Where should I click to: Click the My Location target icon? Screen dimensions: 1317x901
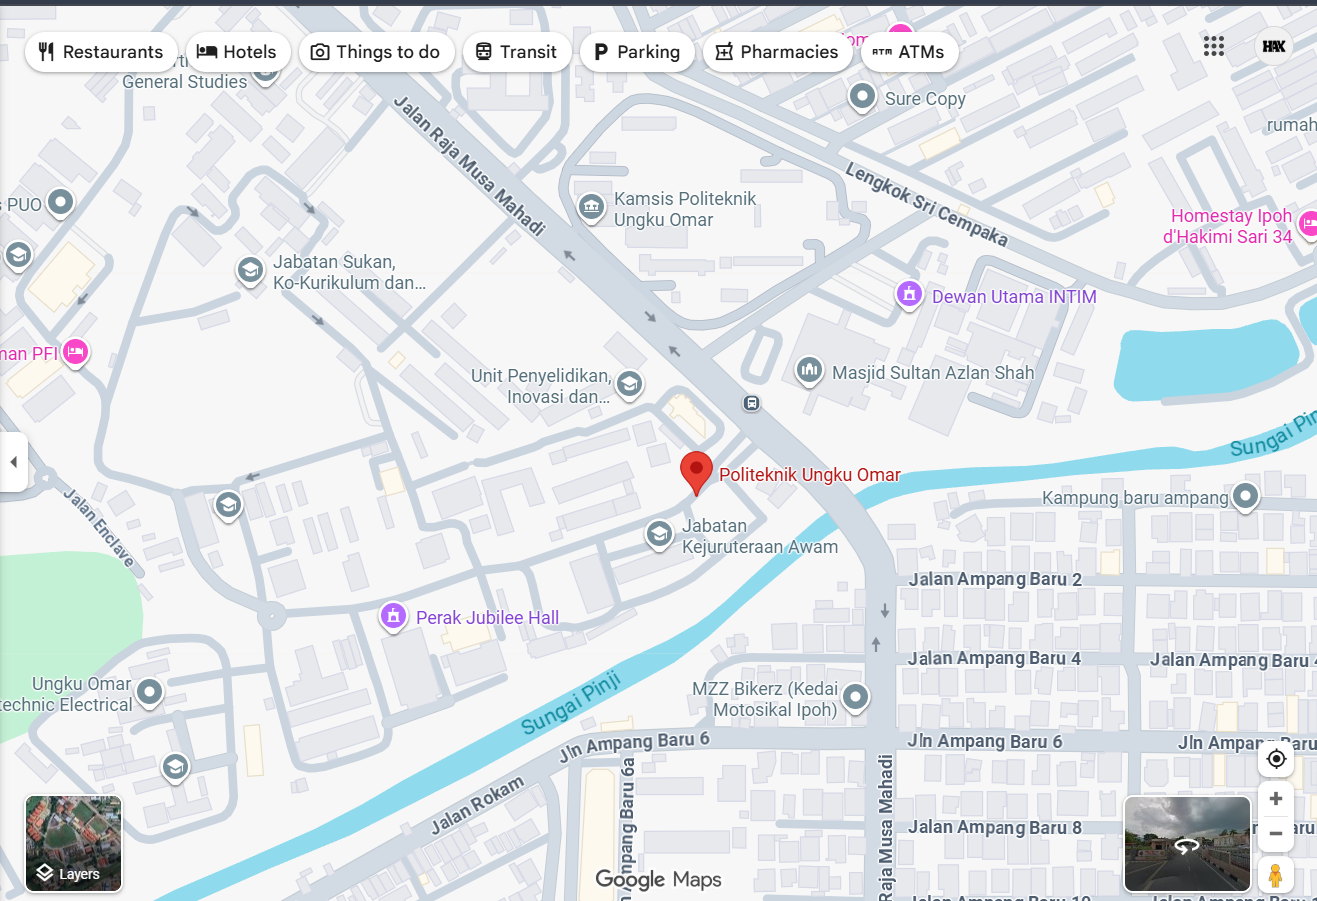1276,759
